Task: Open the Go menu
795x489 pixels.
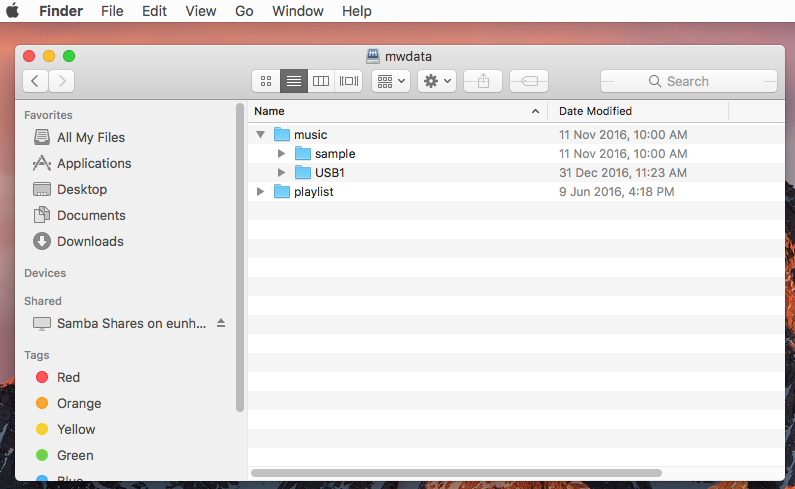Action: [244, 11]
